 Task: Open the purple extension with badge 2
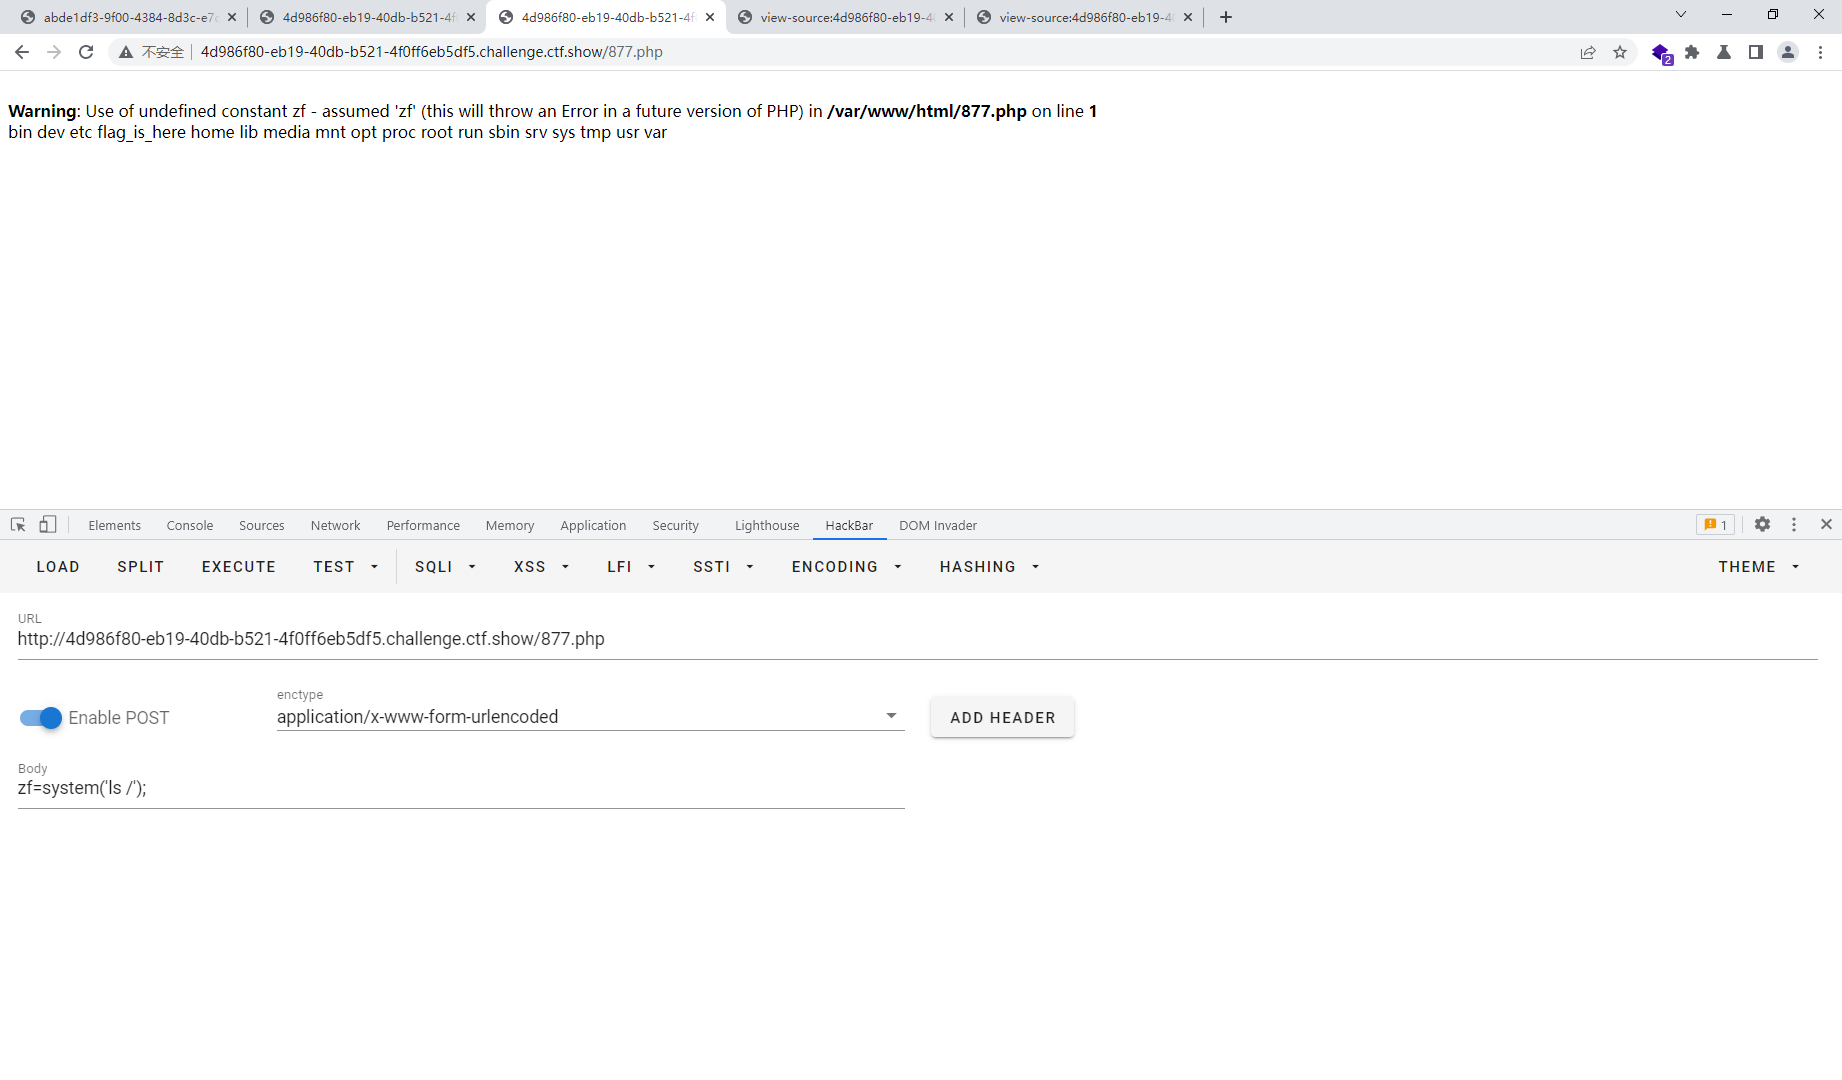(x=1661, y=53)
